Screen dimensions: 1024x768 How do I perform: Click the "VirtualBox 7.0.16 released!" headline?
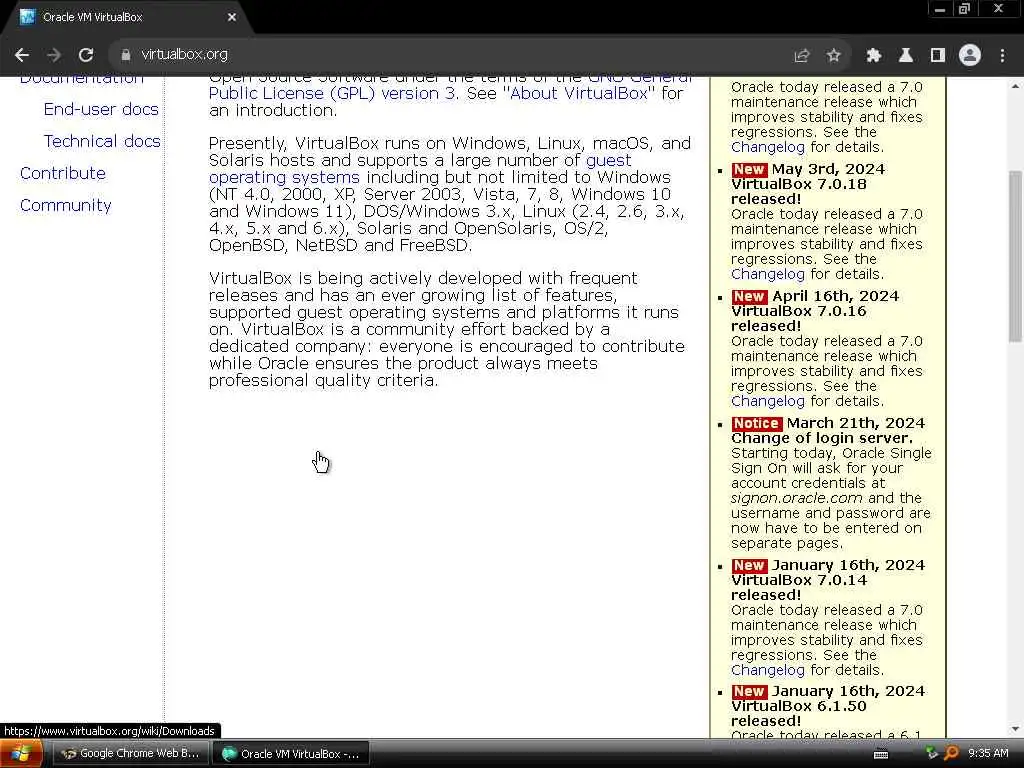click(799, 319)
